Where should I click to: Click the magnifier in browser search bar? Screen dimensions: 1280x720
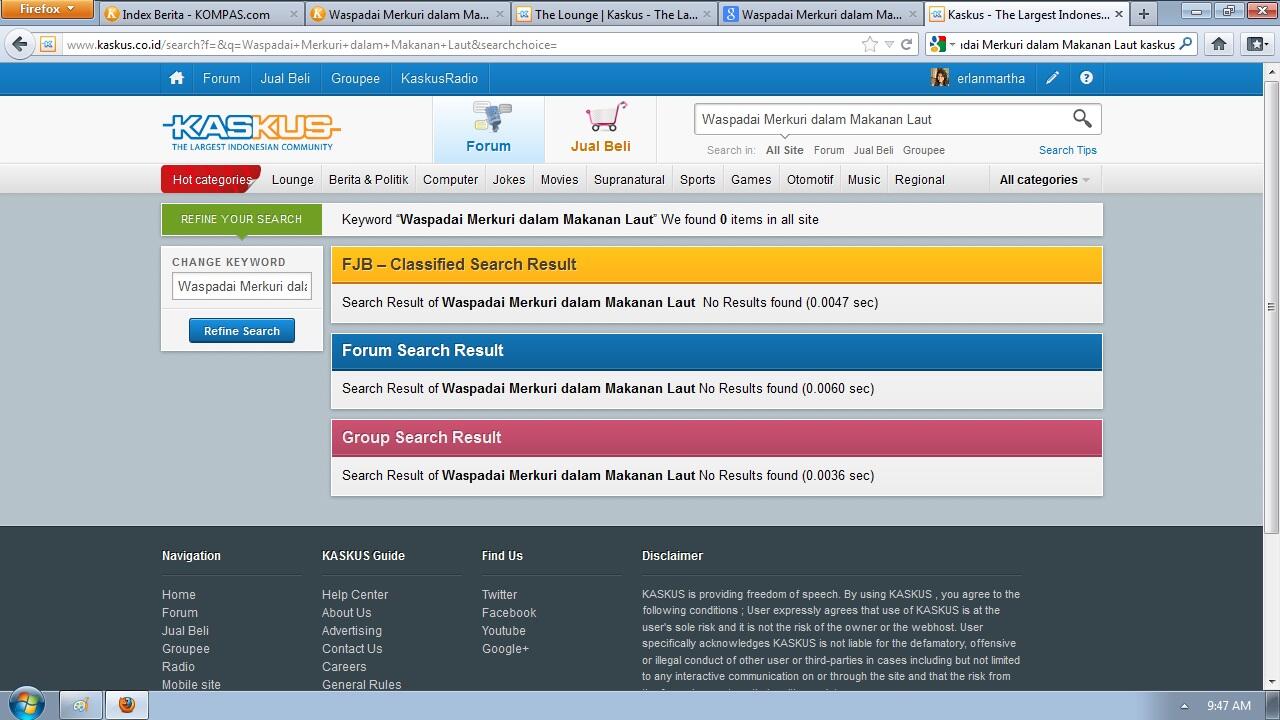(1186, 44)
